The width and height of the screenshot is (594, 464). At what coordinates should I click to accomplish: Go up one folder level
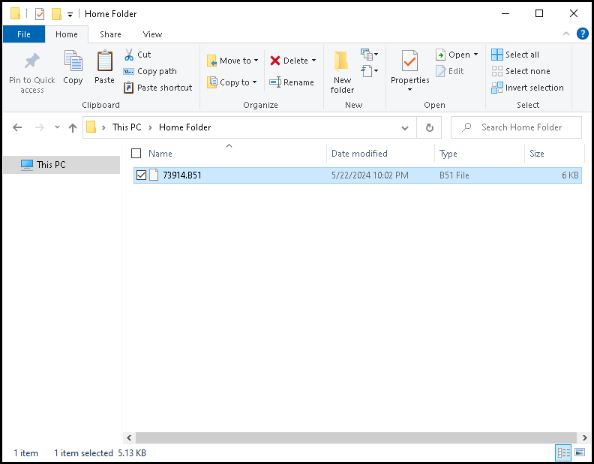(72, 128)
